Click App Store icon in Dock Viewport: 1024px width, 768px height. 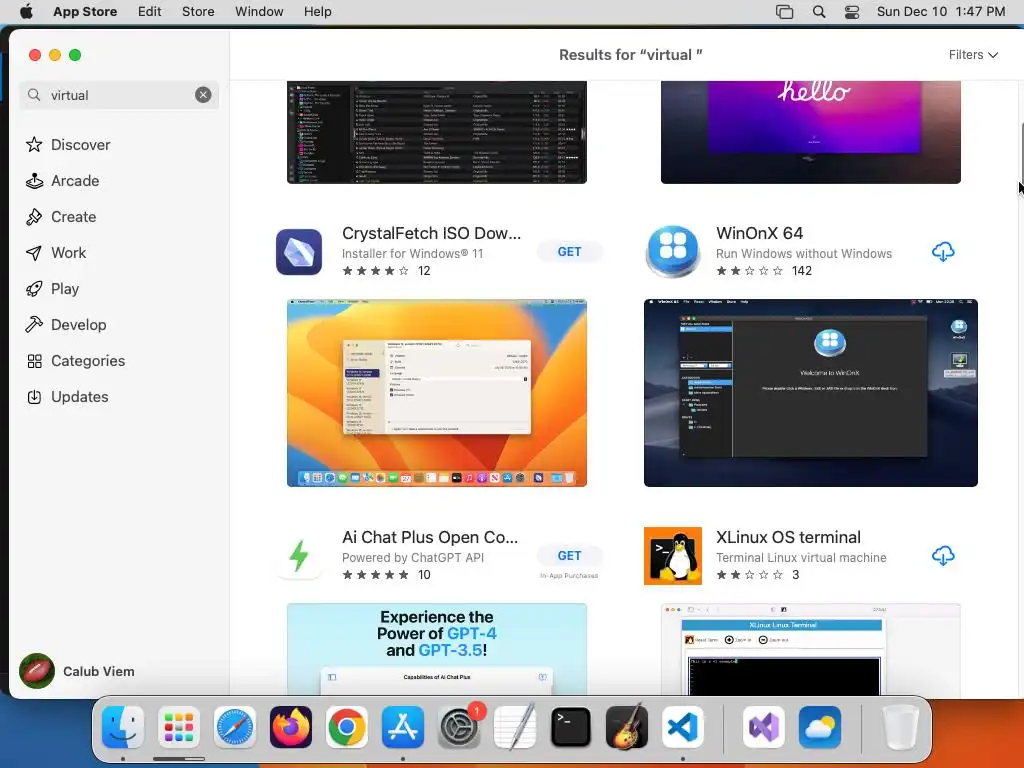pos(403,727)
